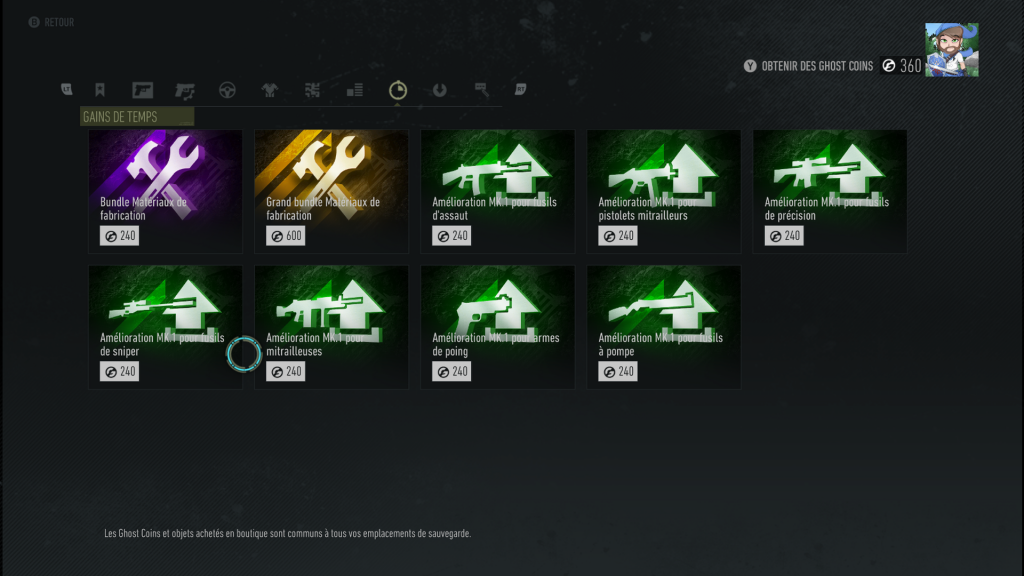Click the RT next category button
Image resolution: width=1024 pixels, height=576 pixels.
pyautogui.click(x=520, y=89)
